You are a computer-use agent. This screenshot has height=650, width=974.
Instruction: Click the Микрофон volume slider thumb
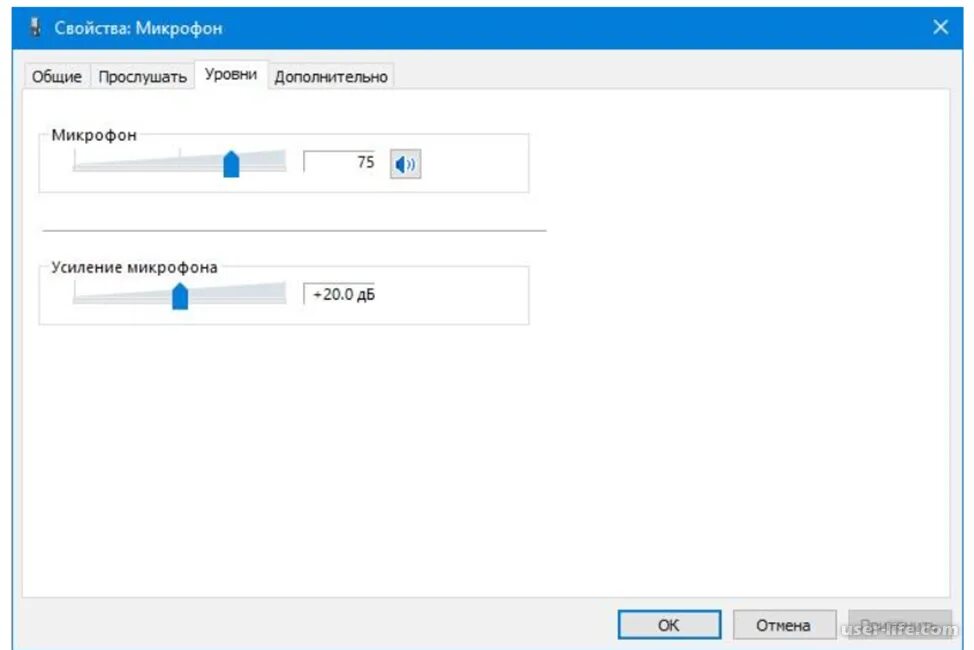click(231, 164)
